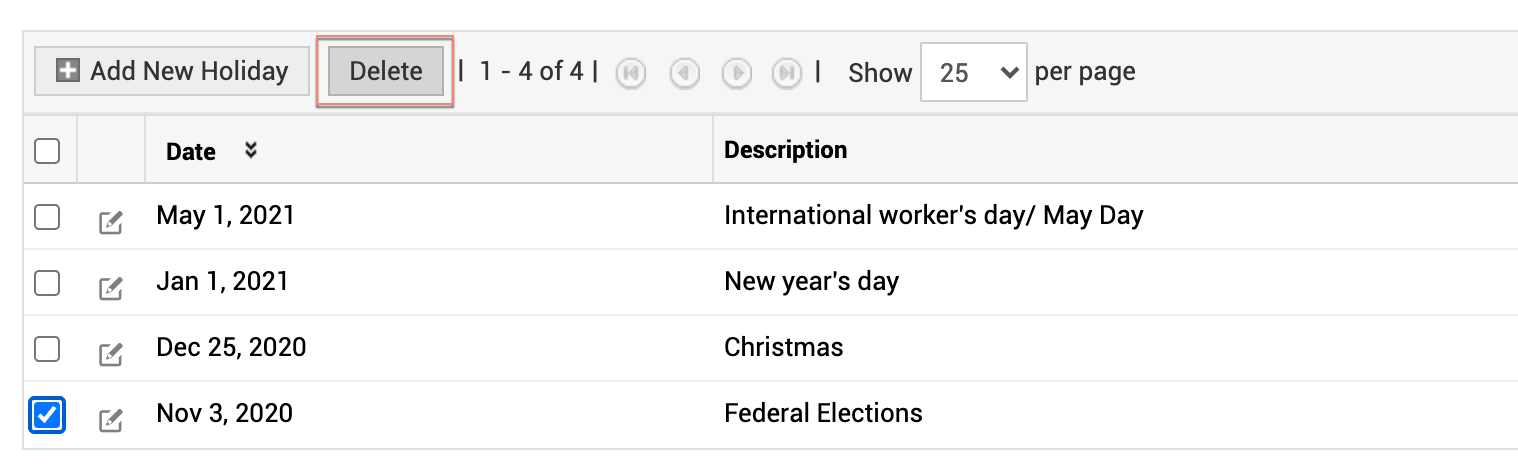This screenshot has height=466, width=1518.
Task: Tick the New year's day checkbox
Action: pyautogui.click(x=47, y=283)
